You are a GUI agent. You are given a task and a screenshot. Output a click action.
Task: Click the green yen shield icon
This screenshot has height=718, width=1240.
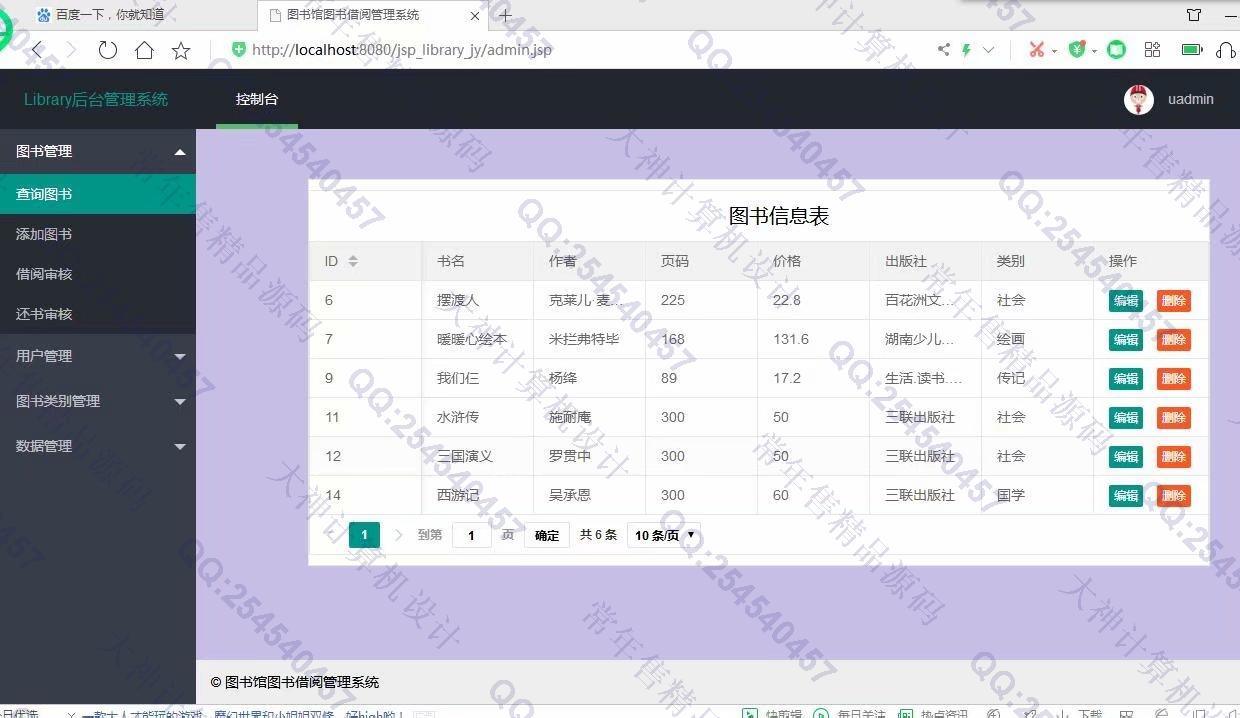click(1077, 49)
